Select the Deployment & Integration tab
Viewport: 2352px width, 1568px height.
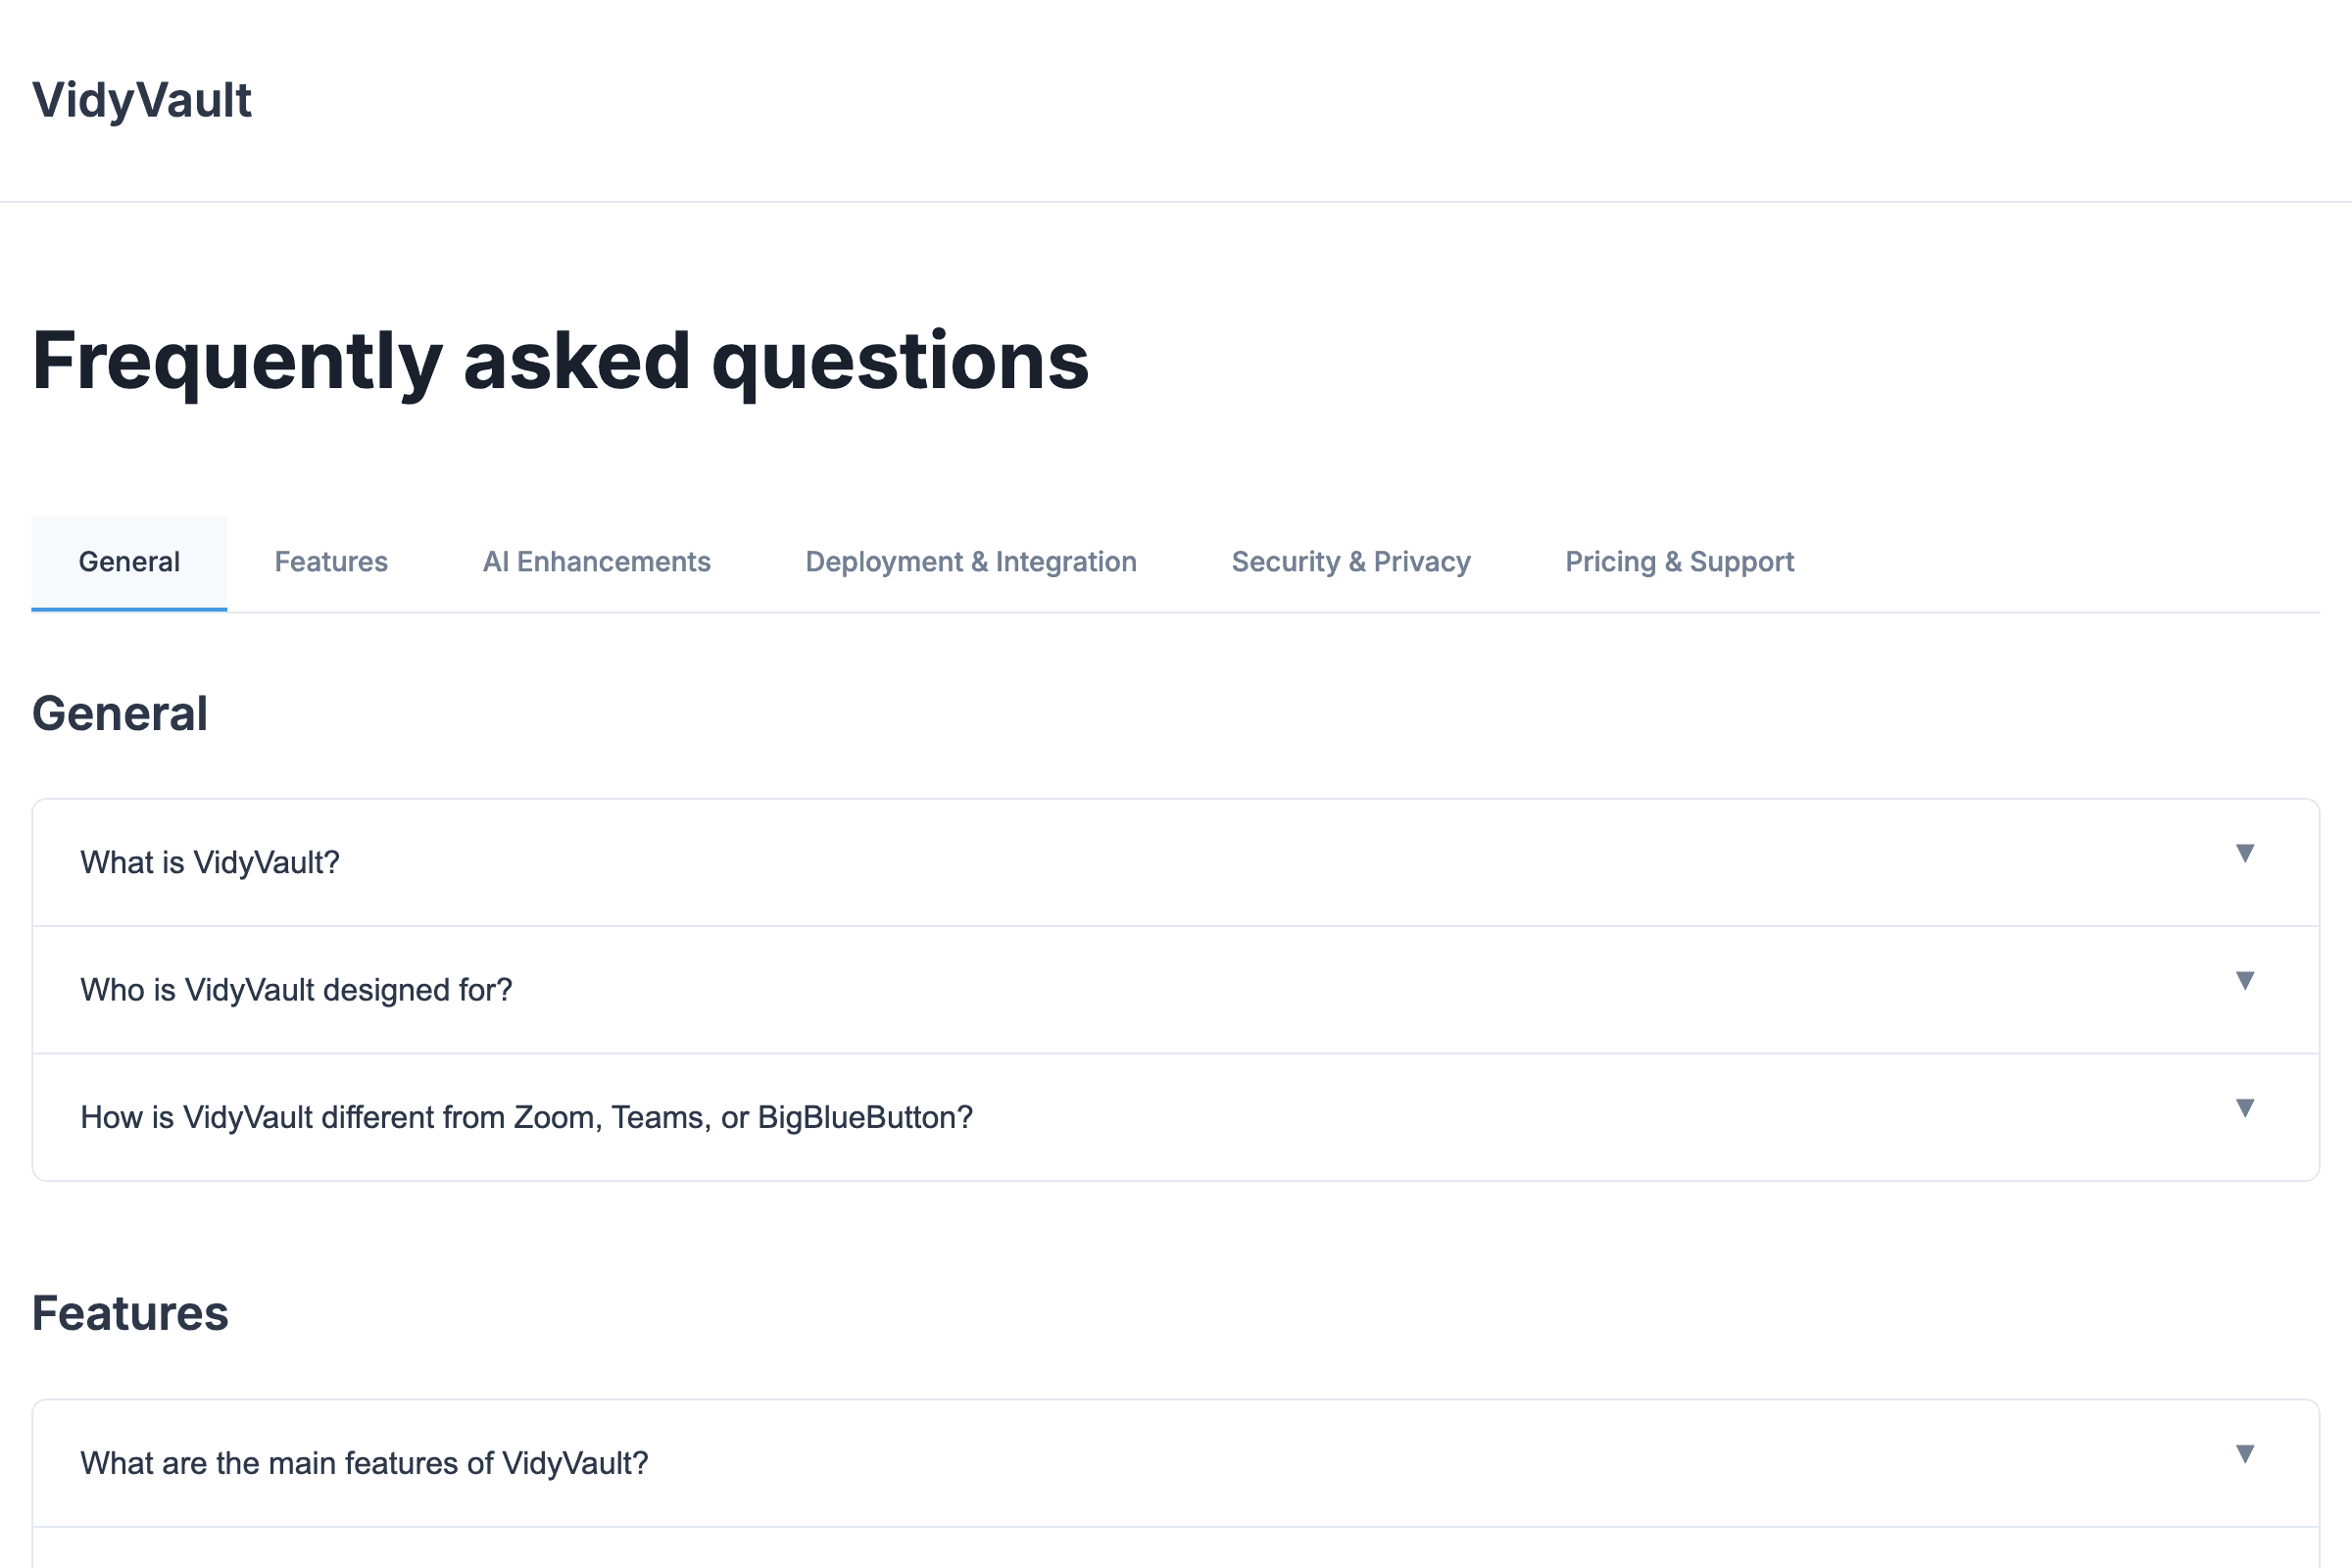(x=970, y=561)
